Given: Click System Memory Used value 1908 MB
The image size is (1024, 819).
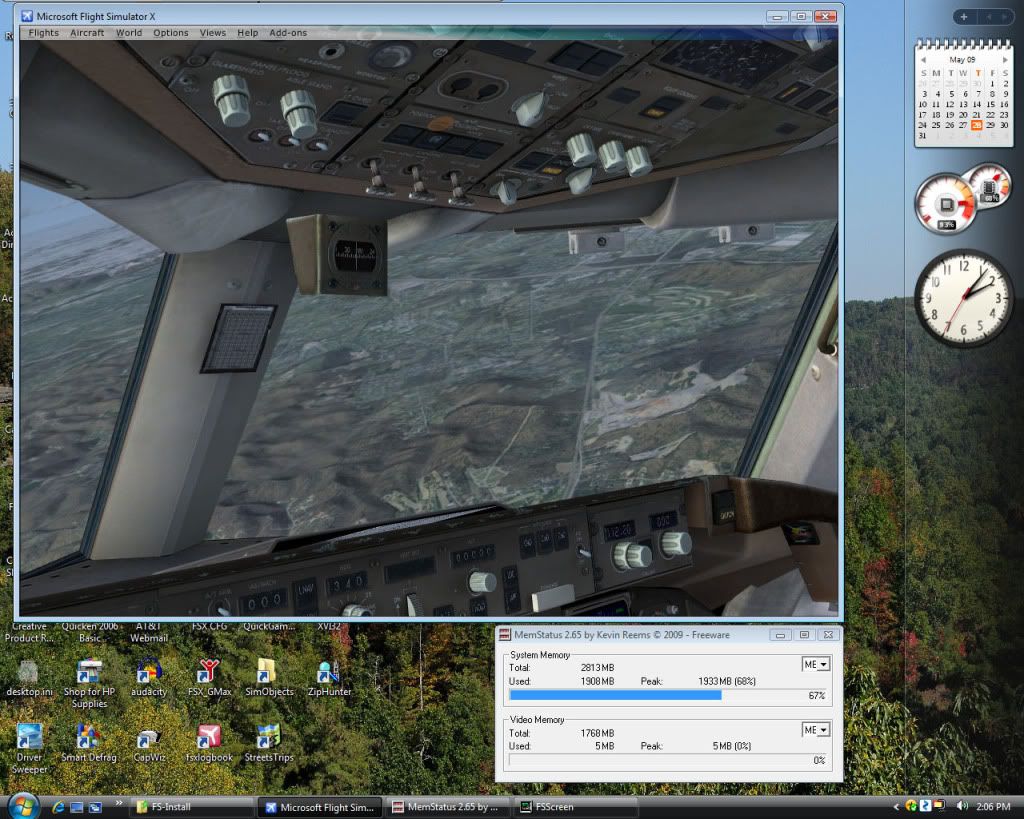Looking at the screenshot, I should click(x=597, y=681).
